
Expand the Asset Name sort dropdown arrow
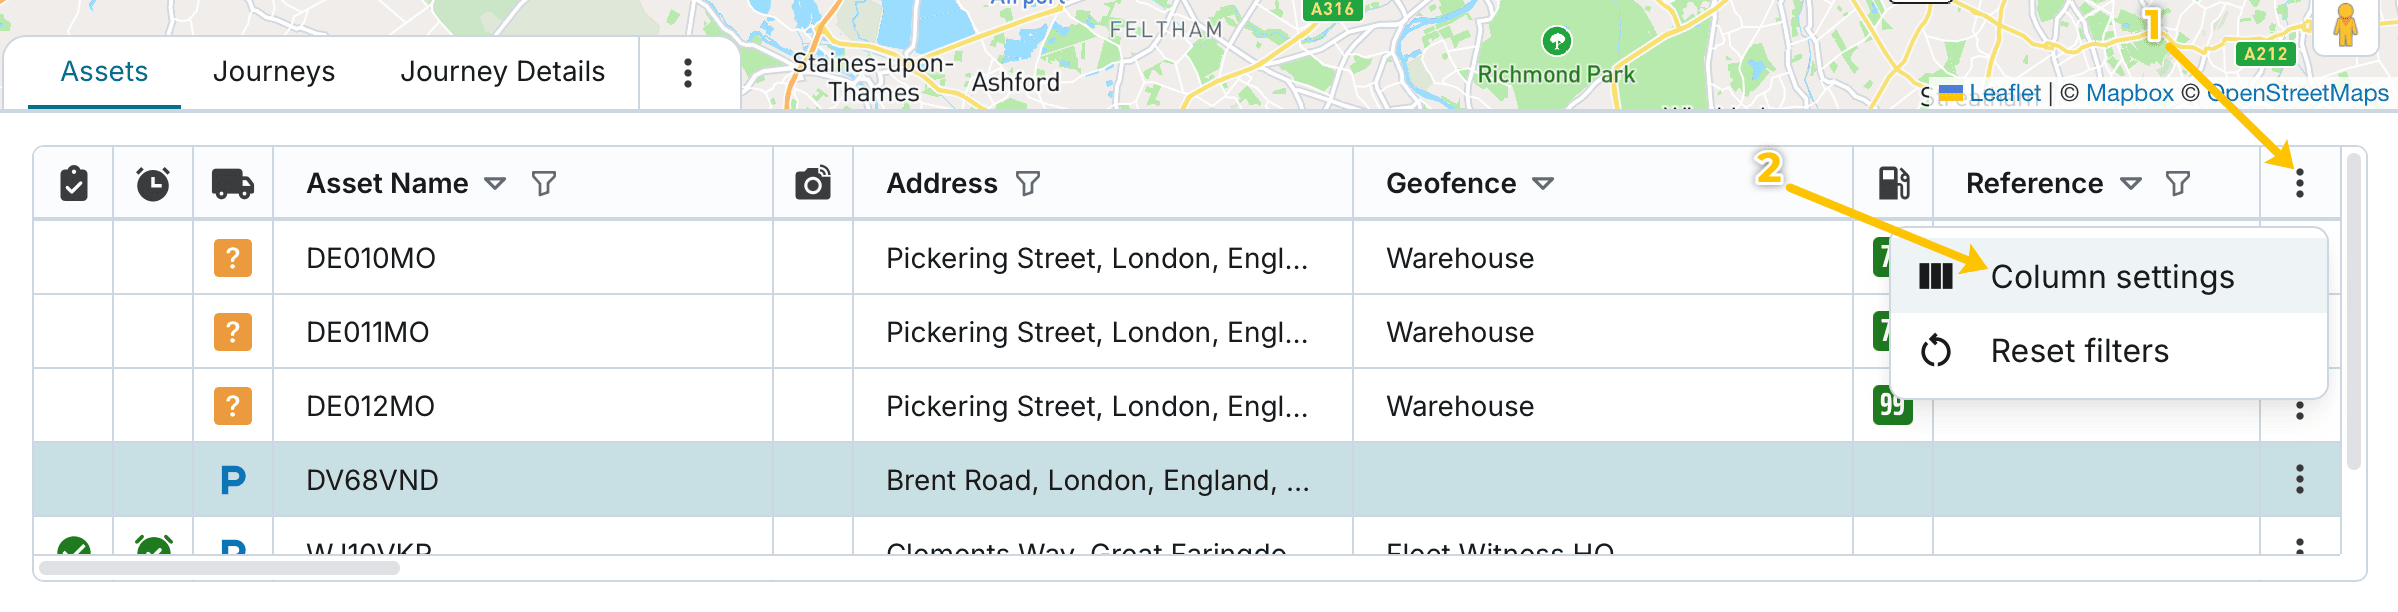point(495,184)
